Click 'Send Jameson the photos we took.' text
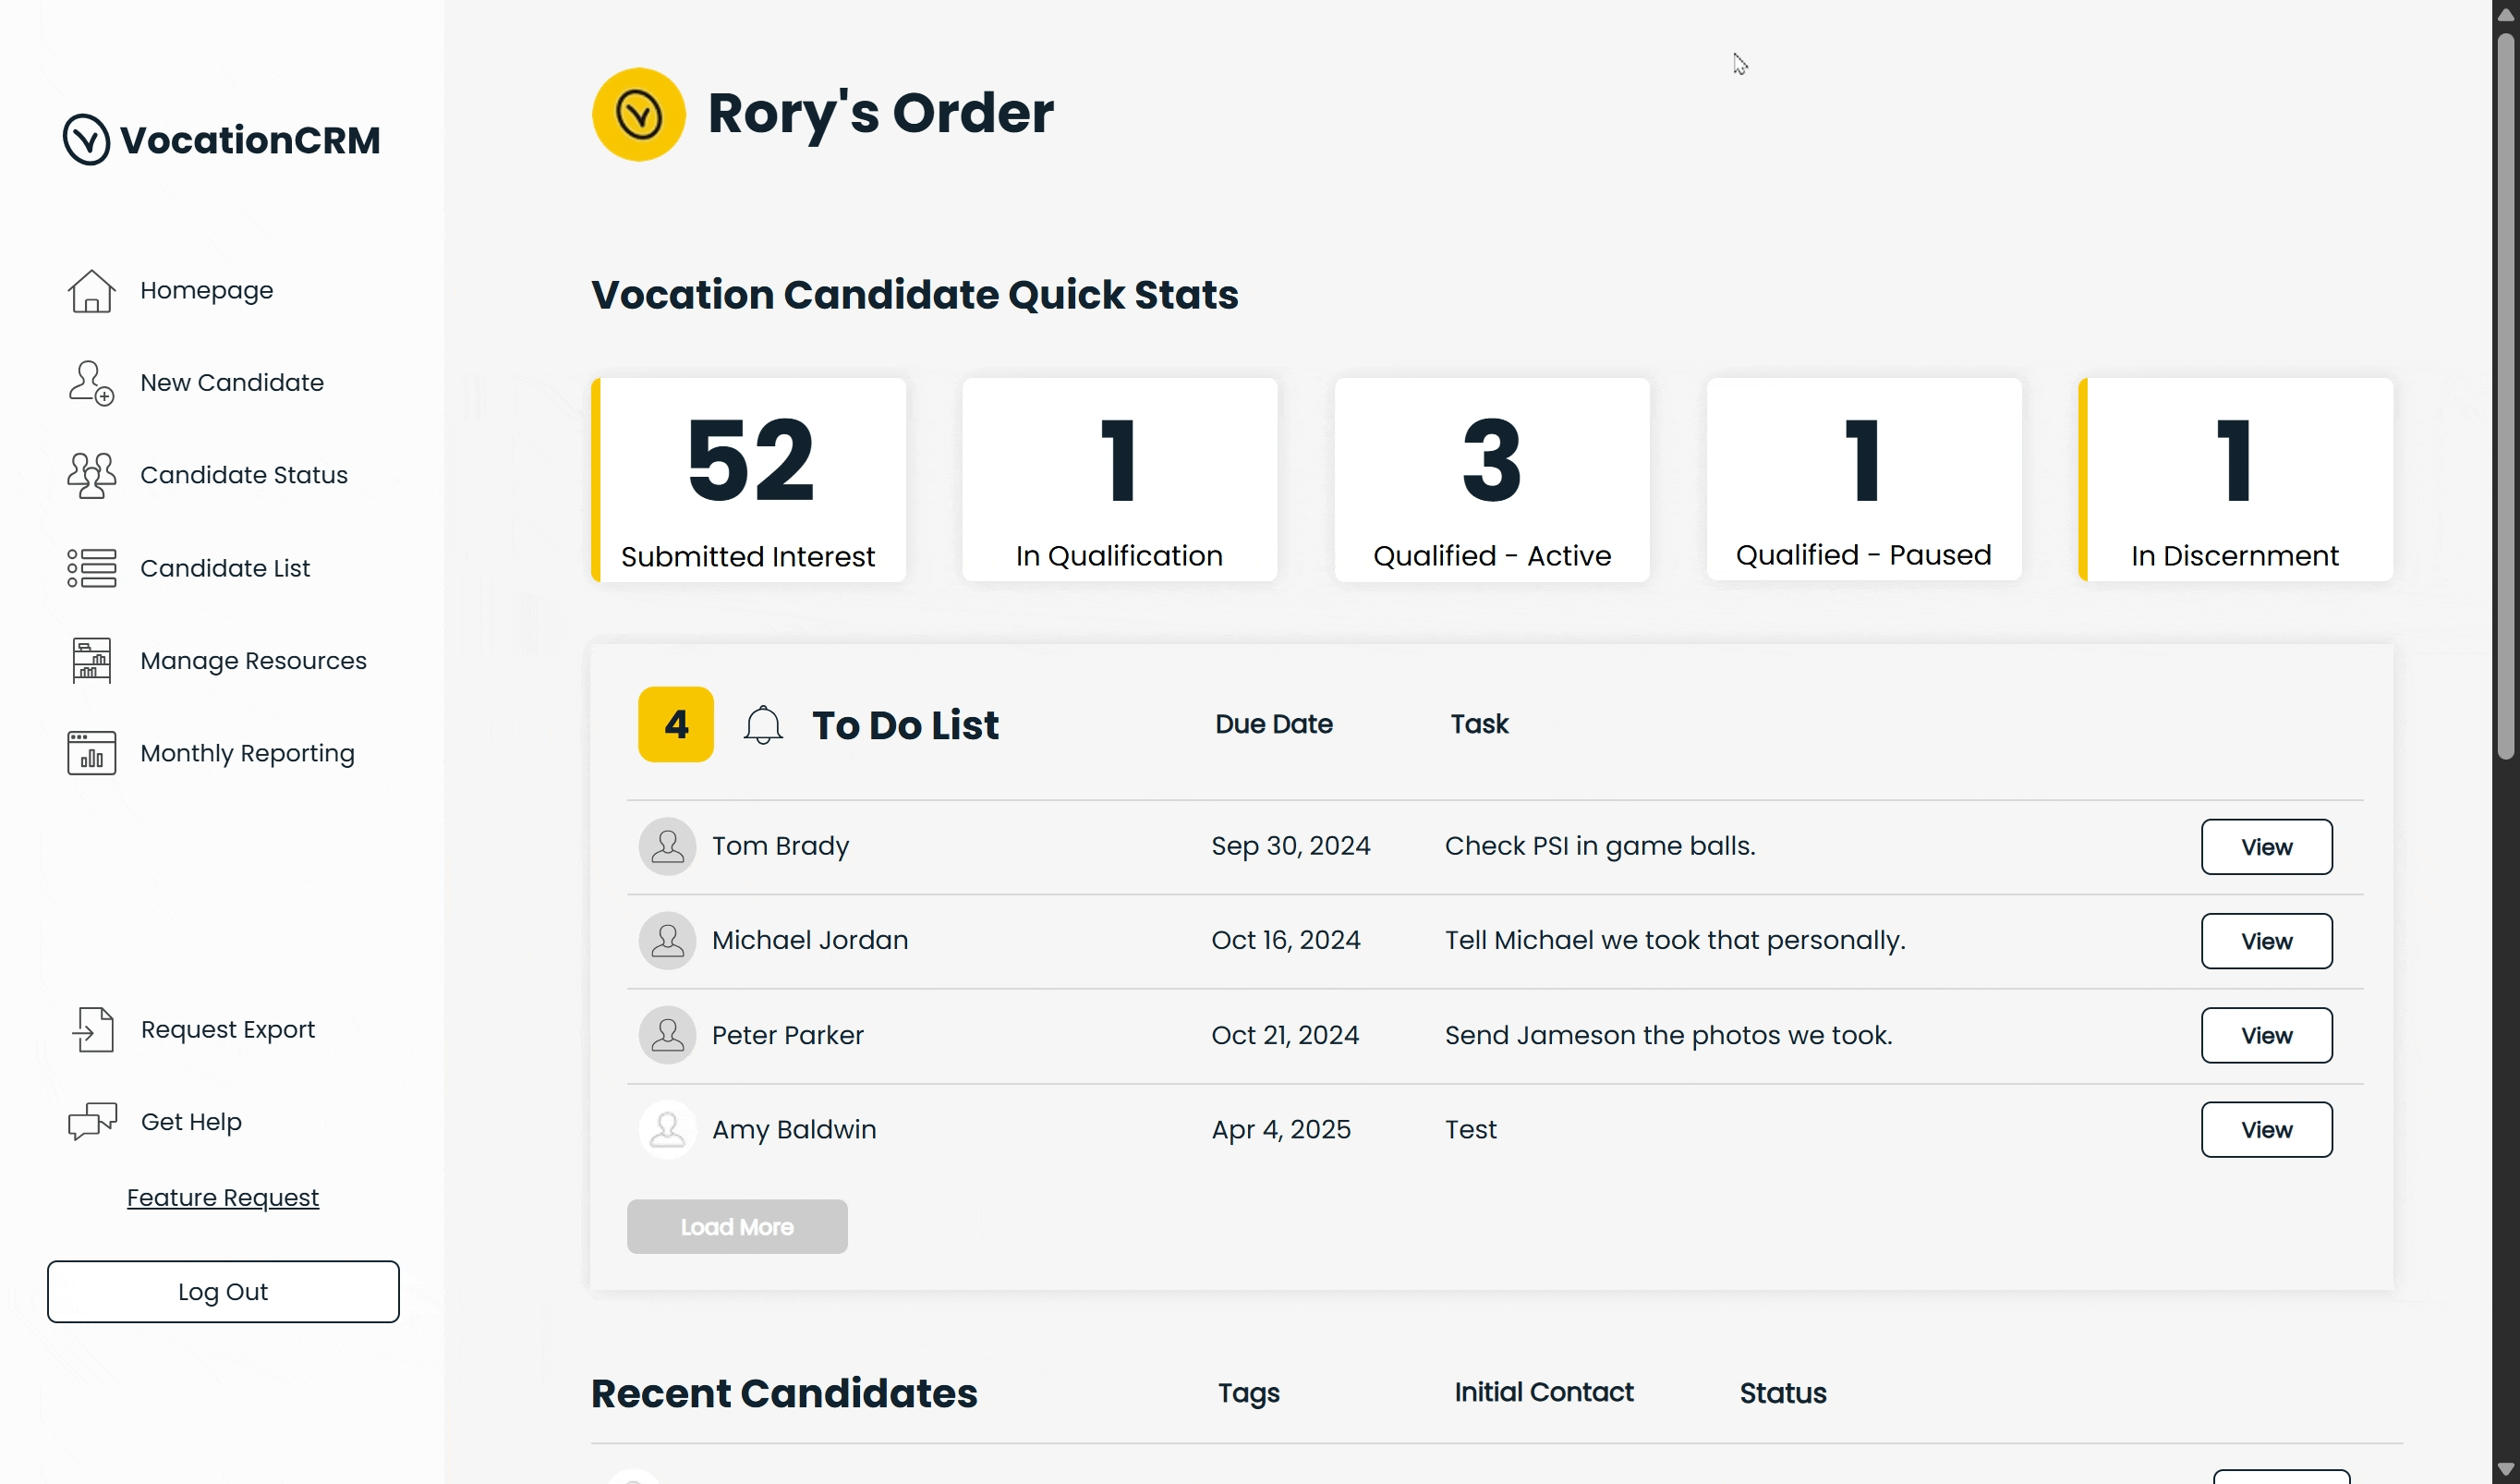This screenshot has width=2520, height=1484. click(x=1669, y=1035)
